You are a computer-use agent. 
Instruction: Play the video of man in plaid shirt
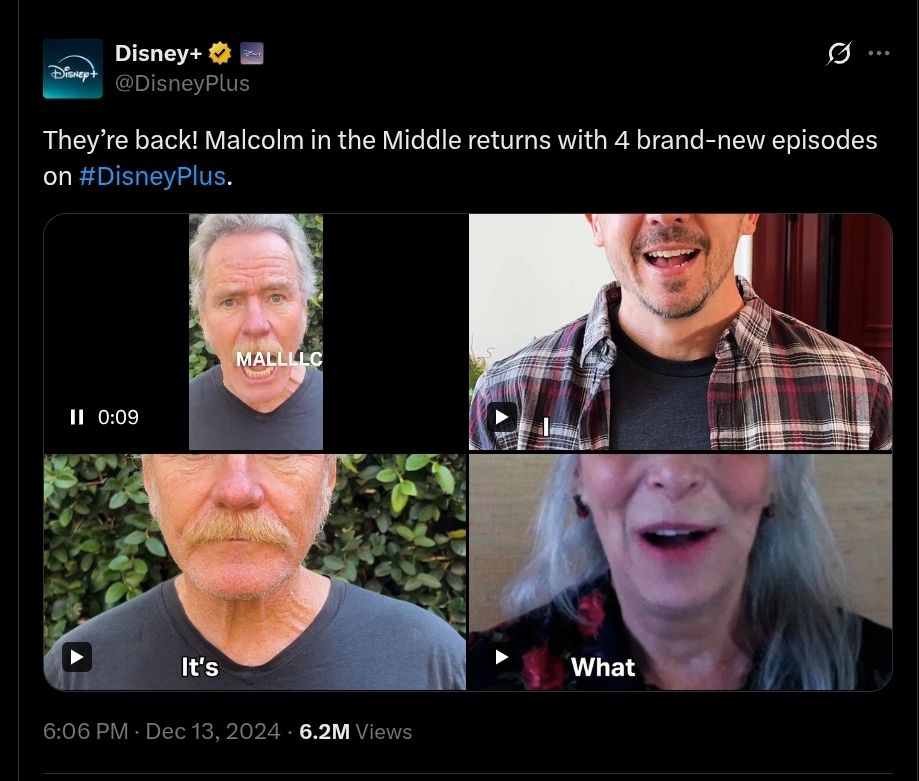[x=502, y=417]
